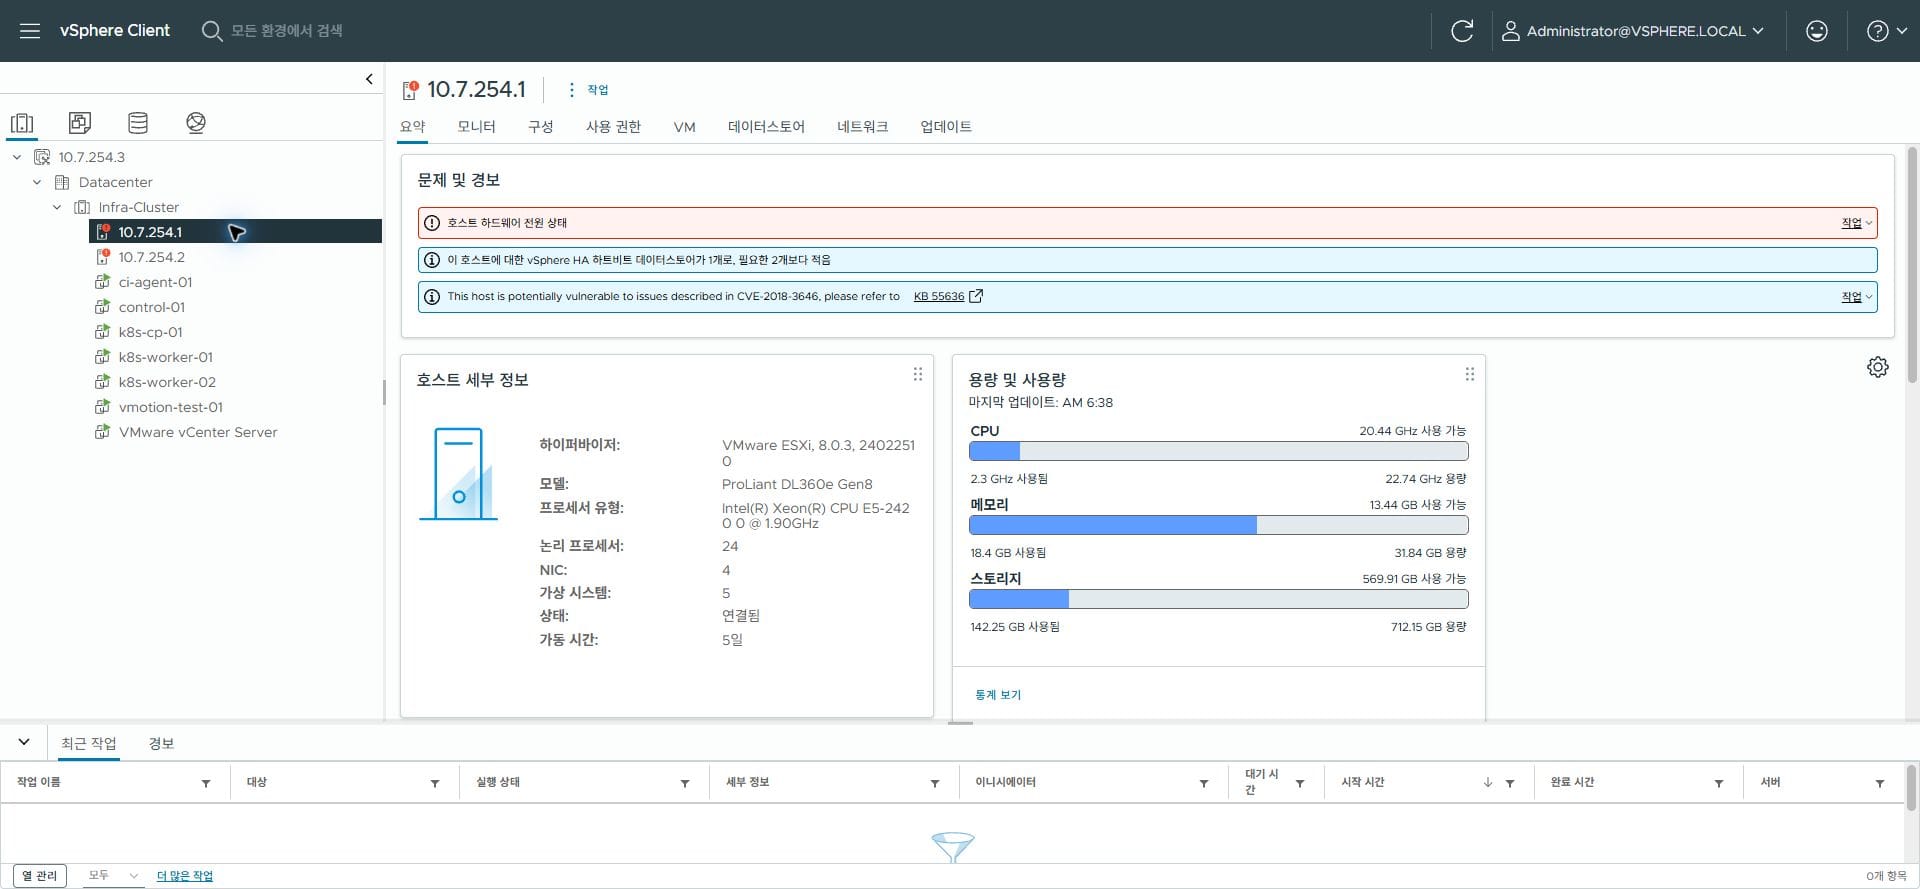Collapse the Datacenter tree node
1920x889 pixels.
point(37,182)
